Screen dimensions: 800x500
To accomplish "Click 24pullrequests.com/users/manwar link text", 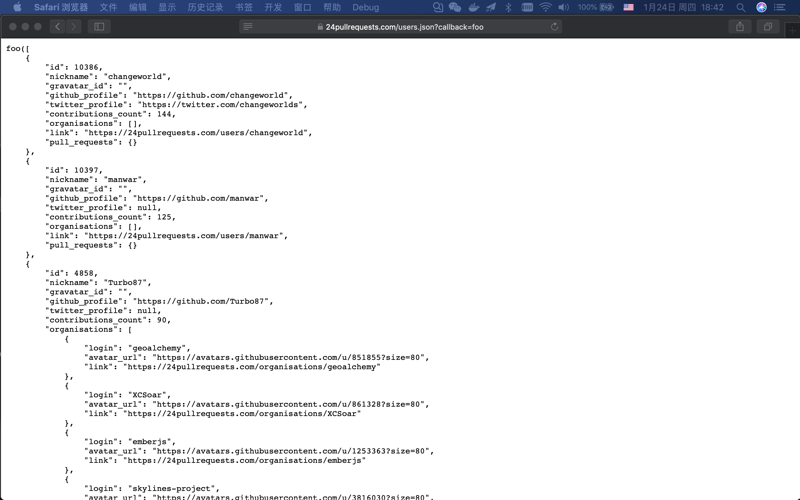I will pyautogui.click(x=186, y=236).
